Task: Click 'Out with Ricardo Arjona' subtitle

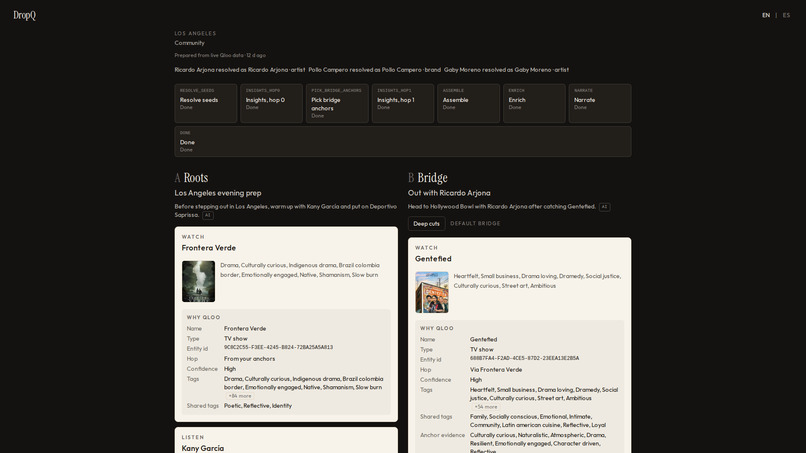Action: [449, 193]
